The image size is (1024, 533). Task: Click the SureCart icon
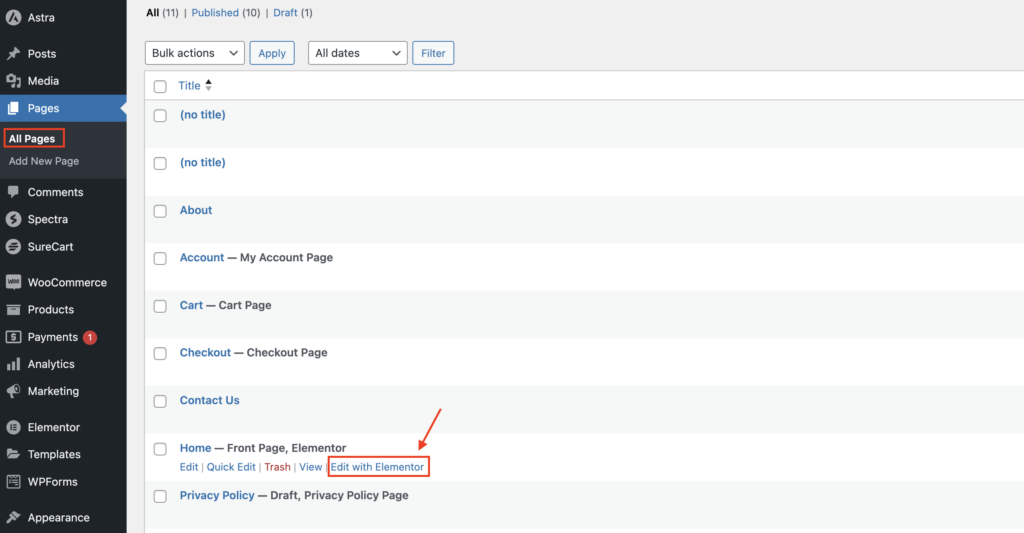click(14, 247)
